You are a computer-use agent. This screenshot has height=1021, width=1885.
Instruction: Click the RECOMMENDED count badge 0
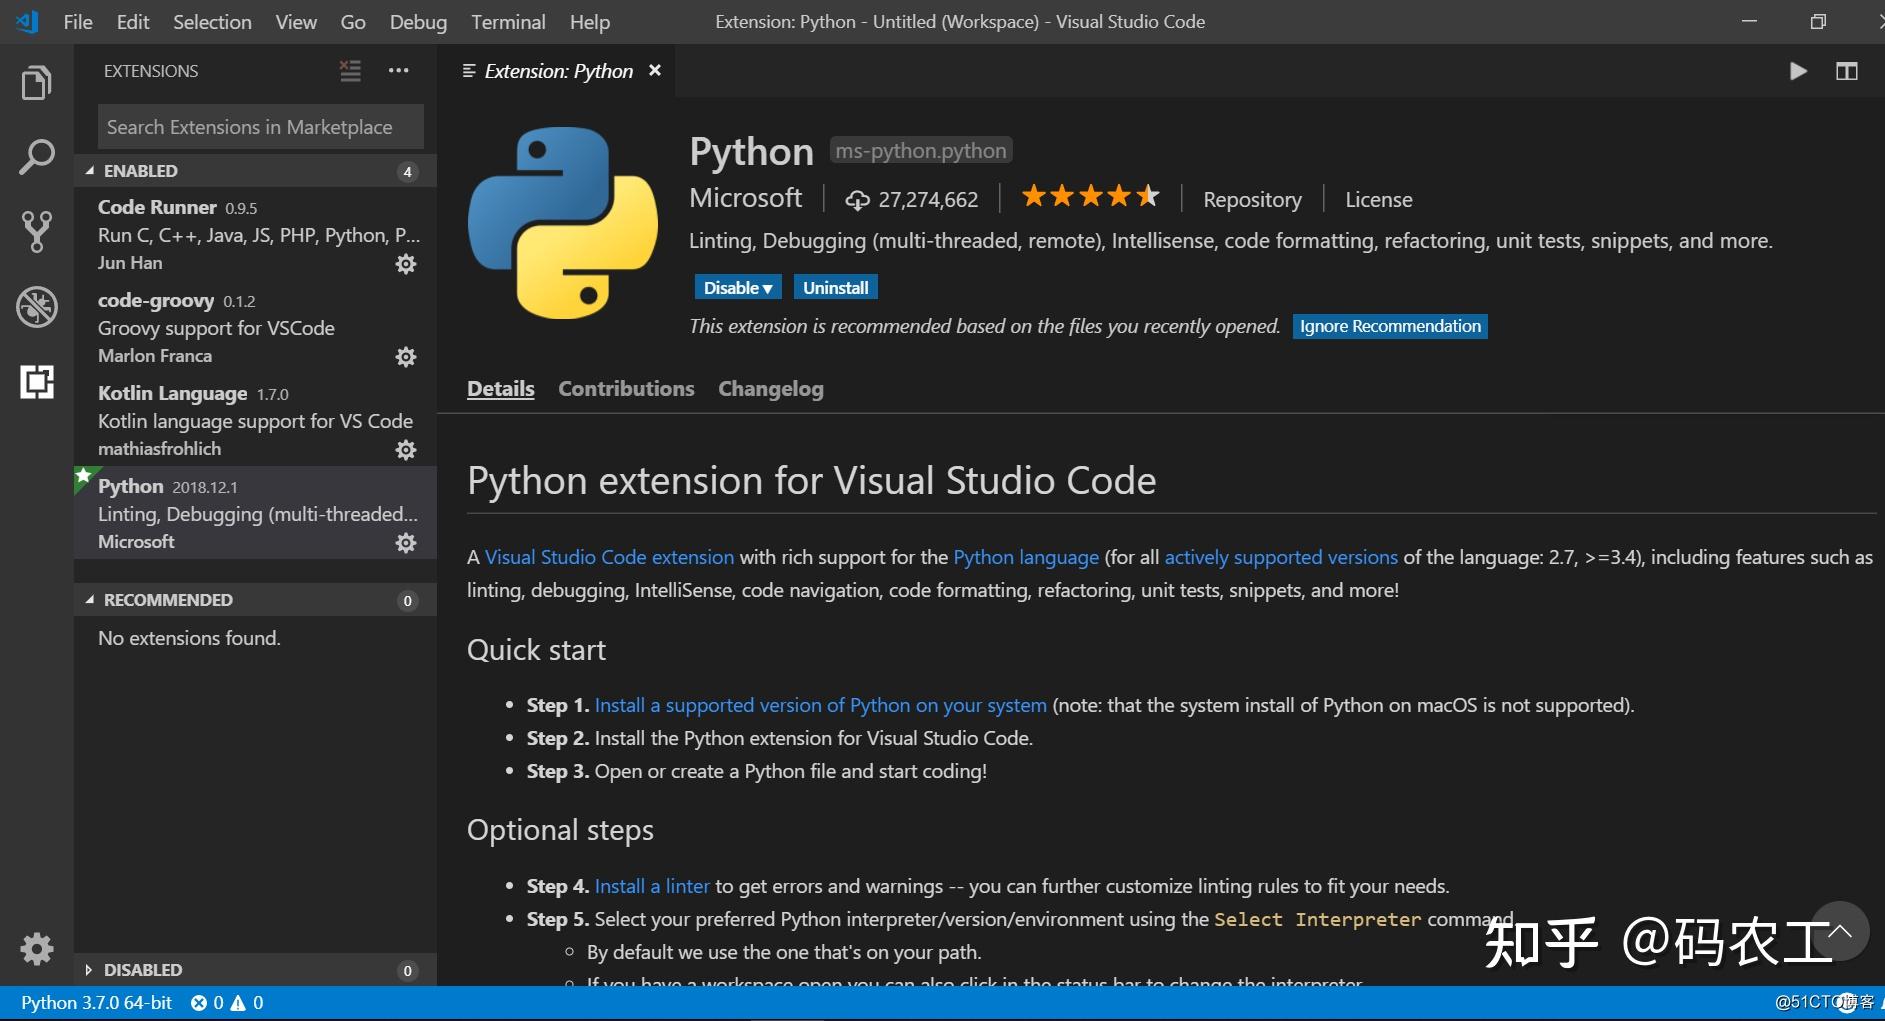(407, 601)
